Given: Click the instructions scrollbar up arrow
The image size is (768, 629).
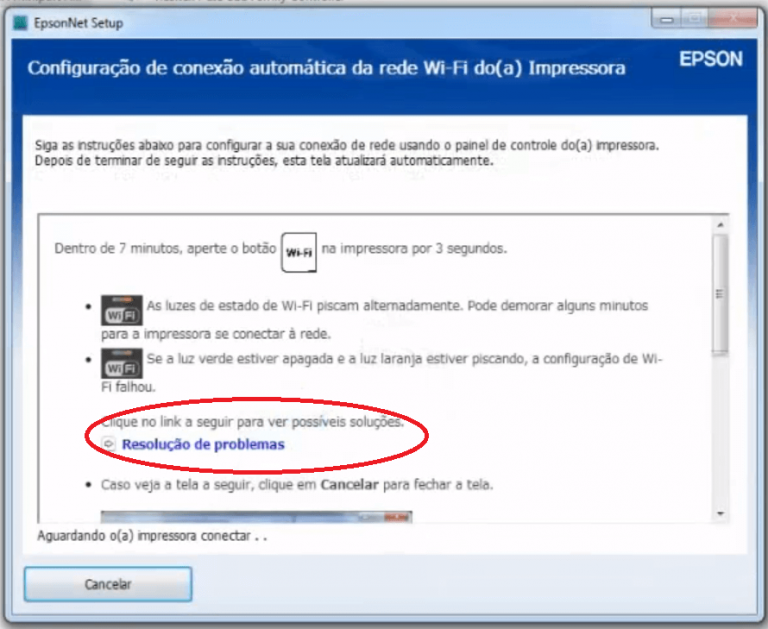Looking at the screenshot, I should [720, 225].
